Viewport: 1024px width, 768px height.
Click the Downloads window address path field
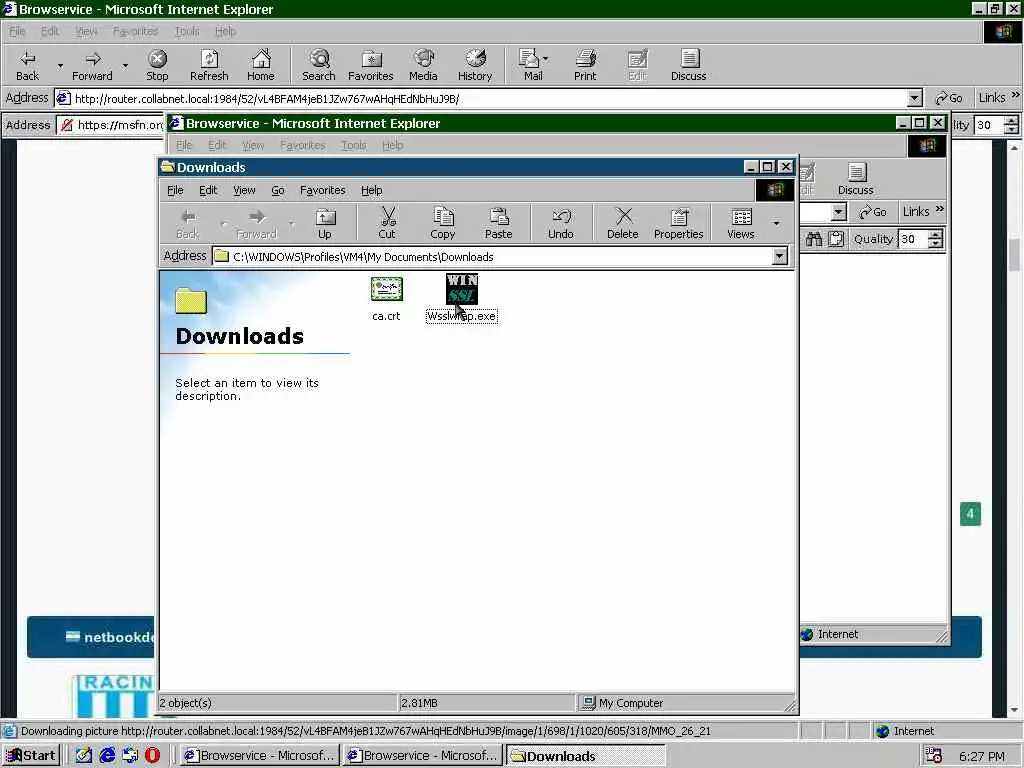click(492, 256)
